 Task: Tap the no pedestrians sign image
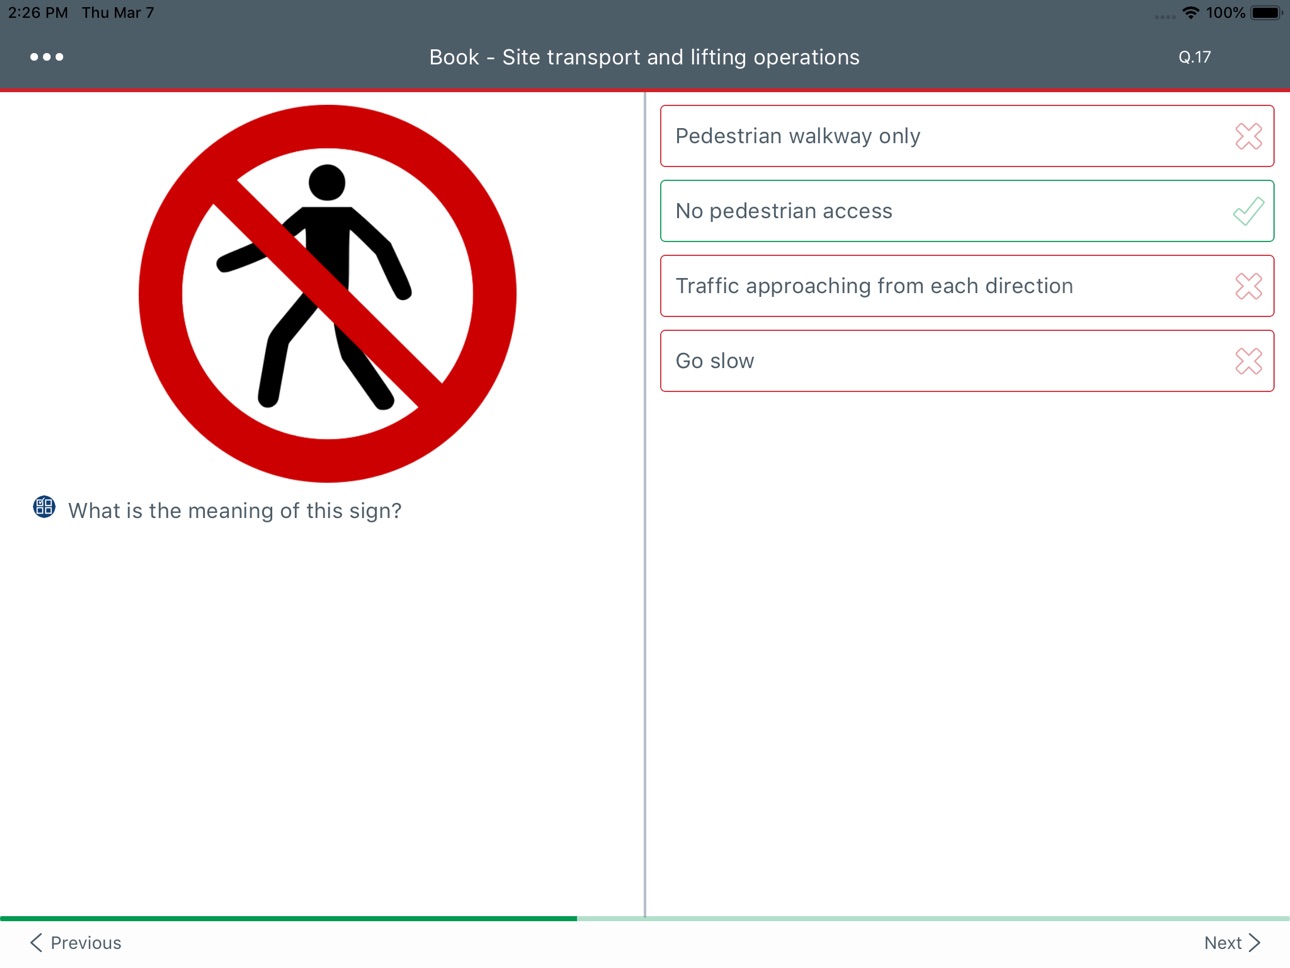[327, 294]
